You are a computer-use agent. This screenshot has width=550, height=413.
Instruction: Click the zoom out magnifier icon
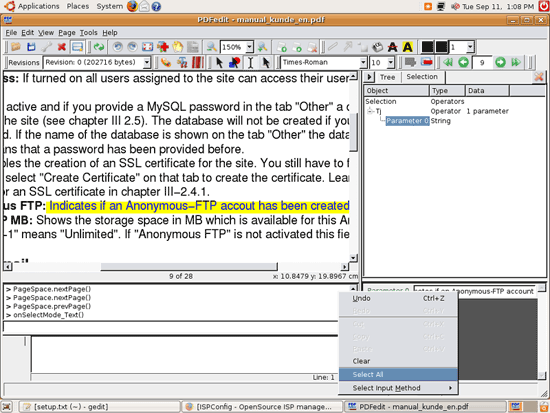211,47
